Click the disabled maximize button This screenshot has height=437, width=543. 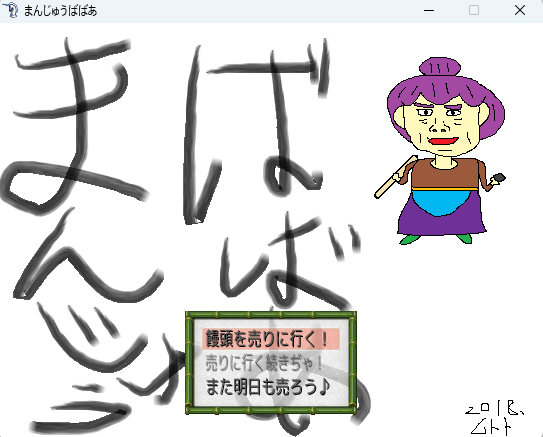[474, 11]
